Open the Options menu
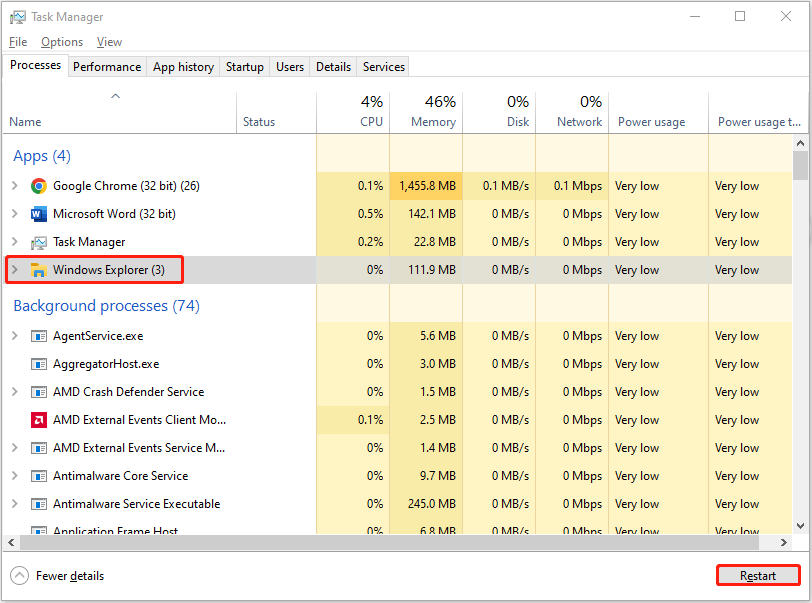 point(62,41)
